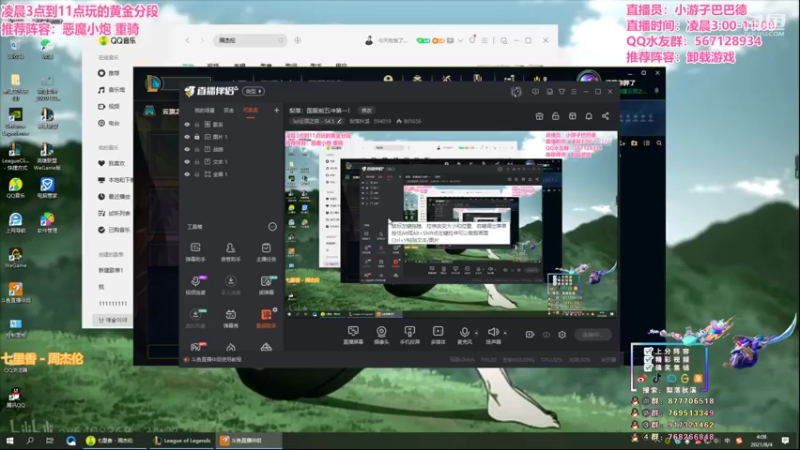Viewport: 800px width, 450px height.
Task: Toggle visibility of 战绩 layer
Action: [187, 149]
